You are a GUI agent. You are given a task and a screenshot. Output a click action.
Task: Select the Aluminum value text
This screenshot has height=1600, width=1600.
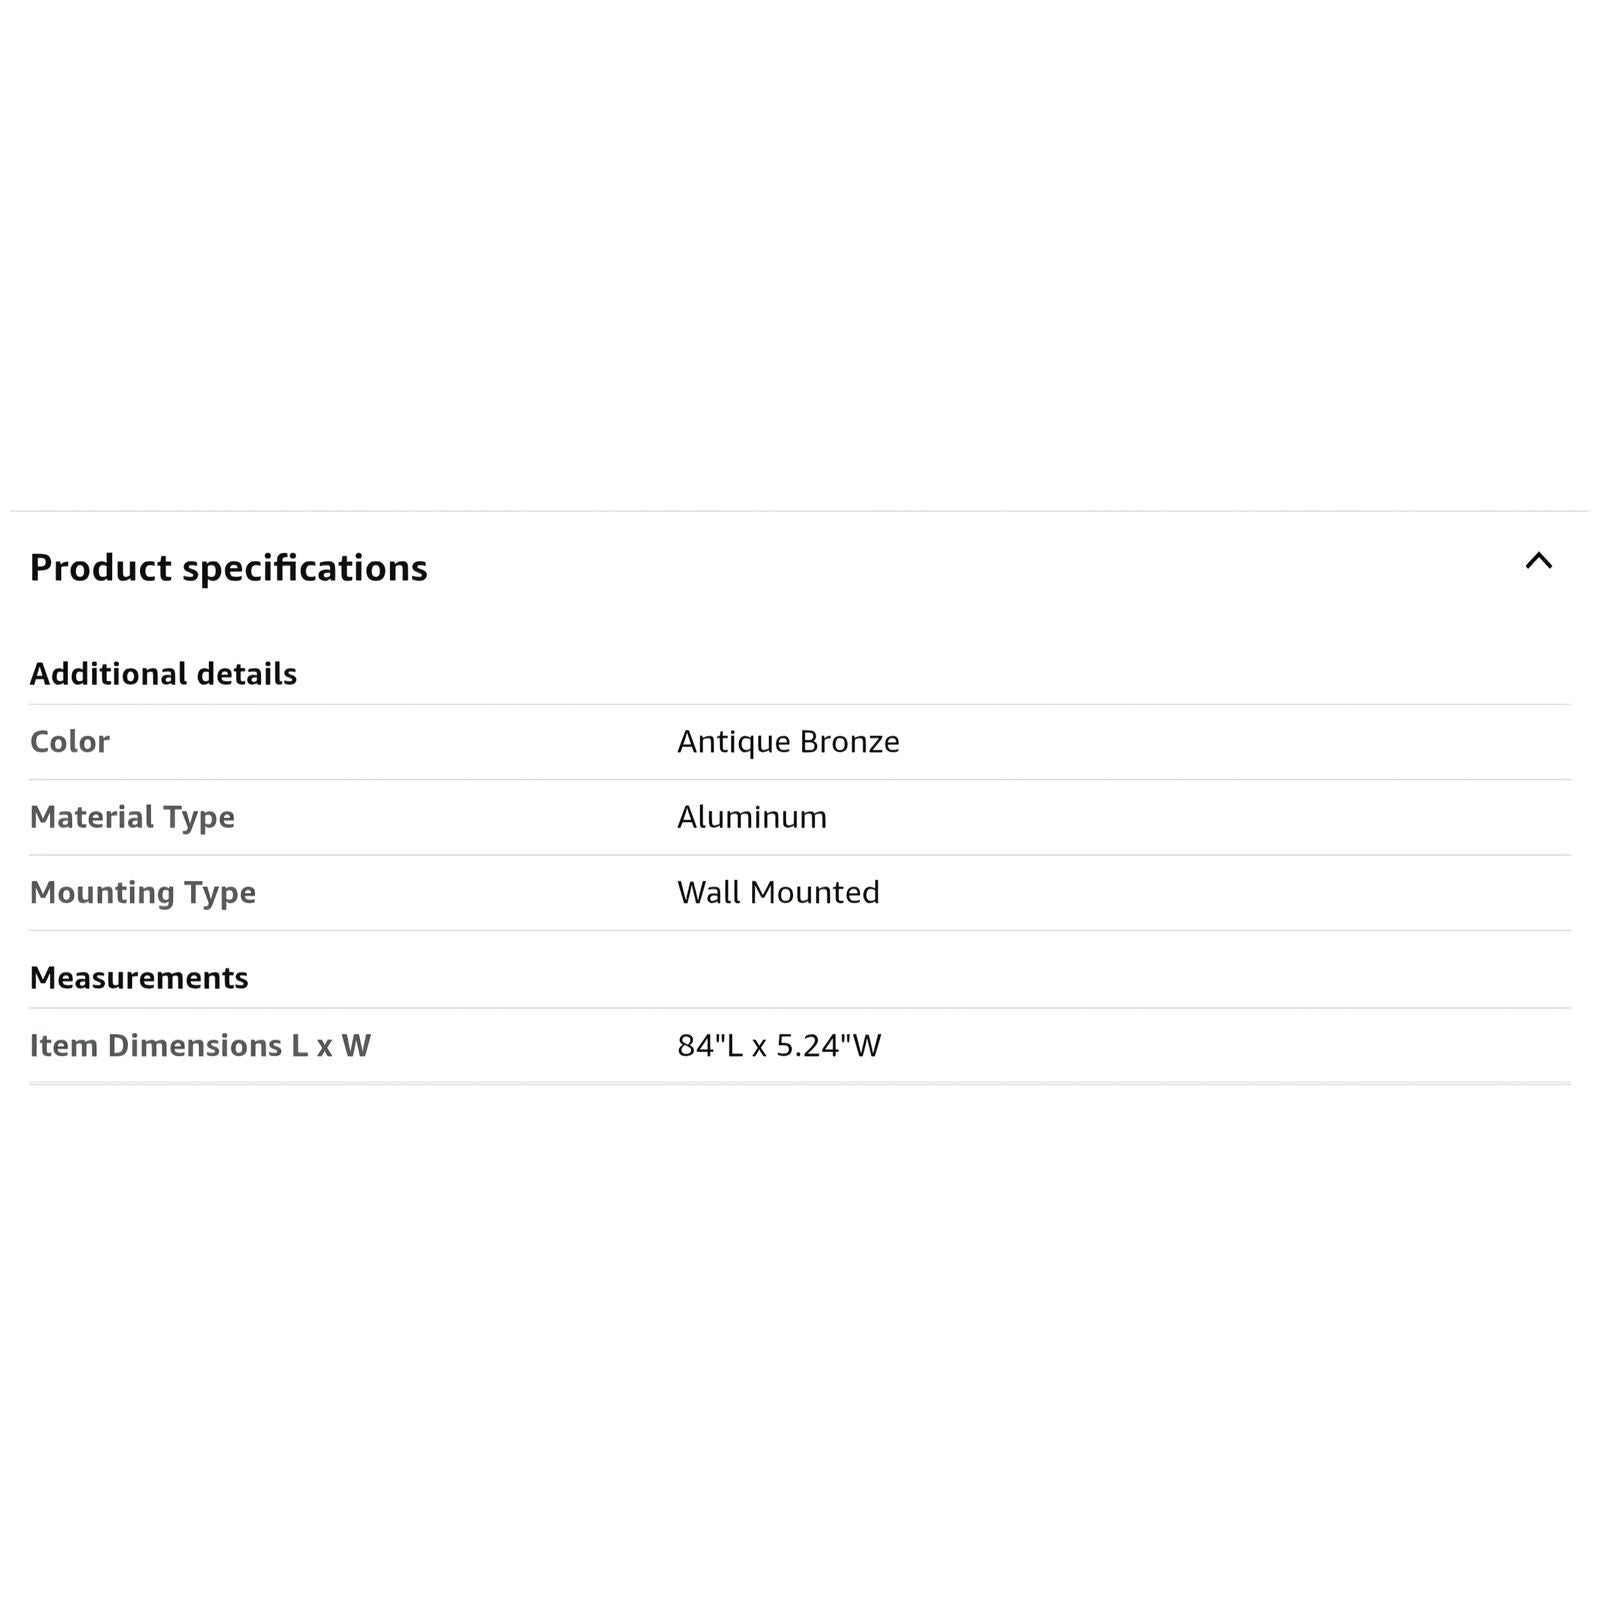pyautogui.click(x=752, y=817)
